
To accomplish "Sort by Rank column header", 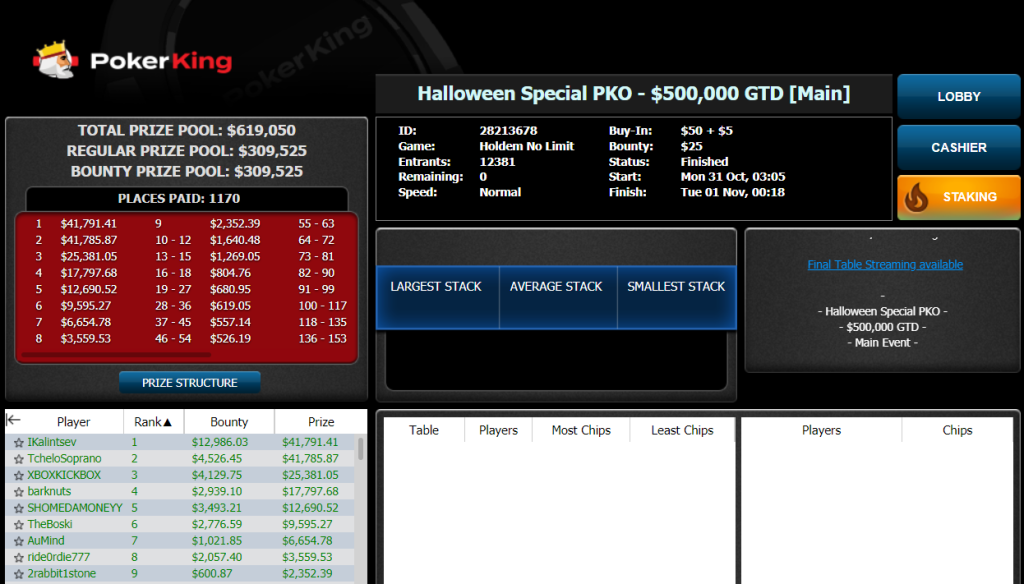I will 153,422.
